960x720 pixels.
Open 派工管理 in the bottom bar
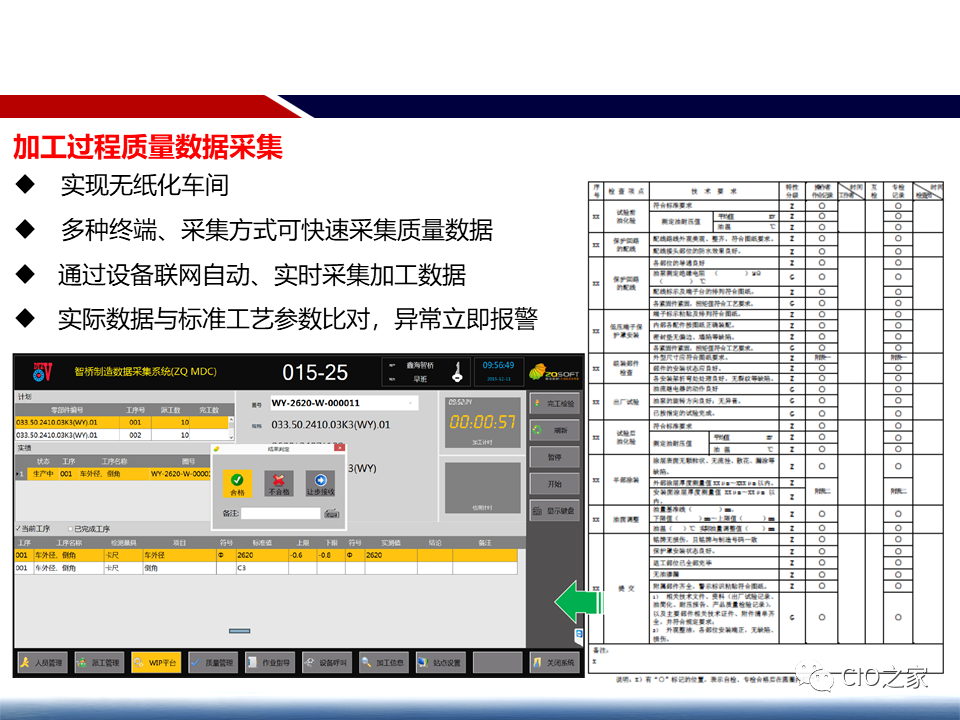99,662
